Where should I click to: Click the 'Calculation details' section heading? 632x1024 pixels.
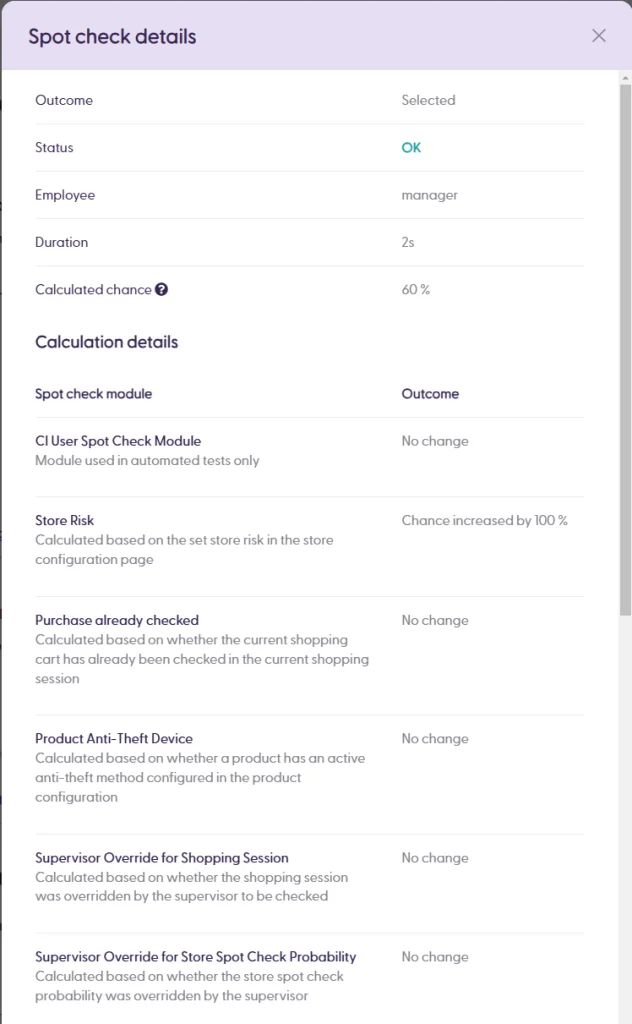pyautogui.click(x=106, y=342)
